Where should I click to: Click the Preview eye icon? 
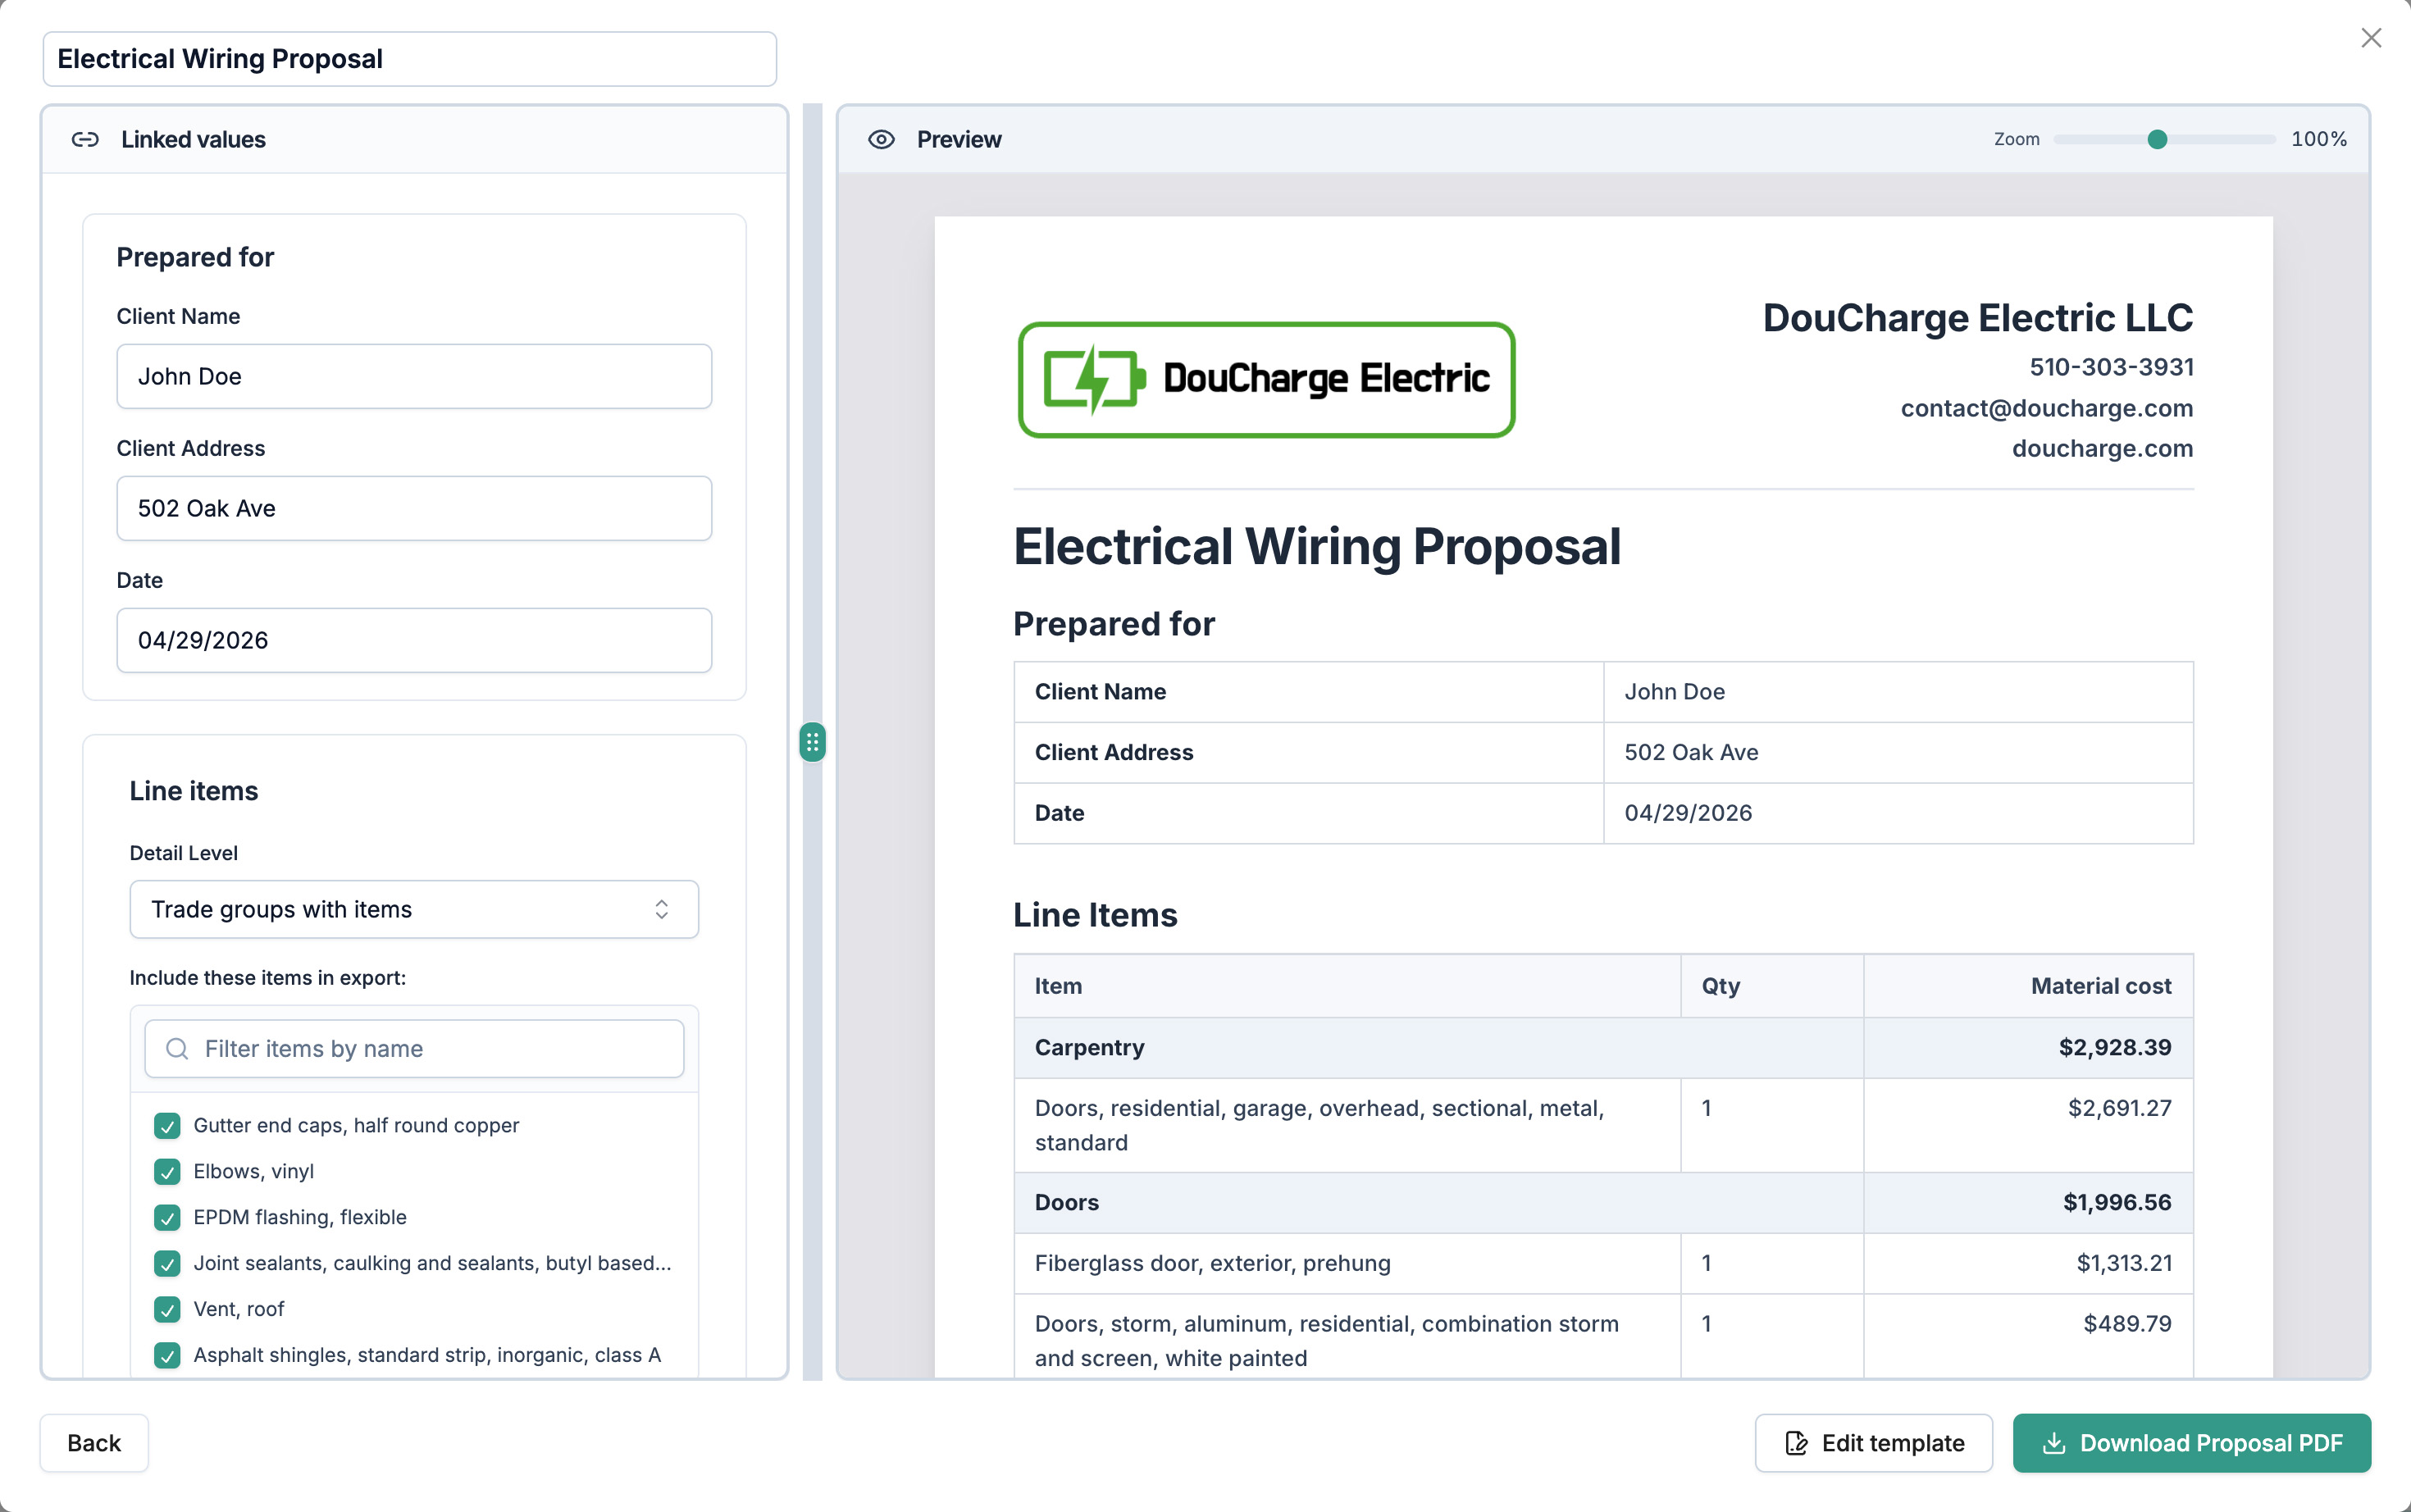pyautogui.click(x=881, y=140)
